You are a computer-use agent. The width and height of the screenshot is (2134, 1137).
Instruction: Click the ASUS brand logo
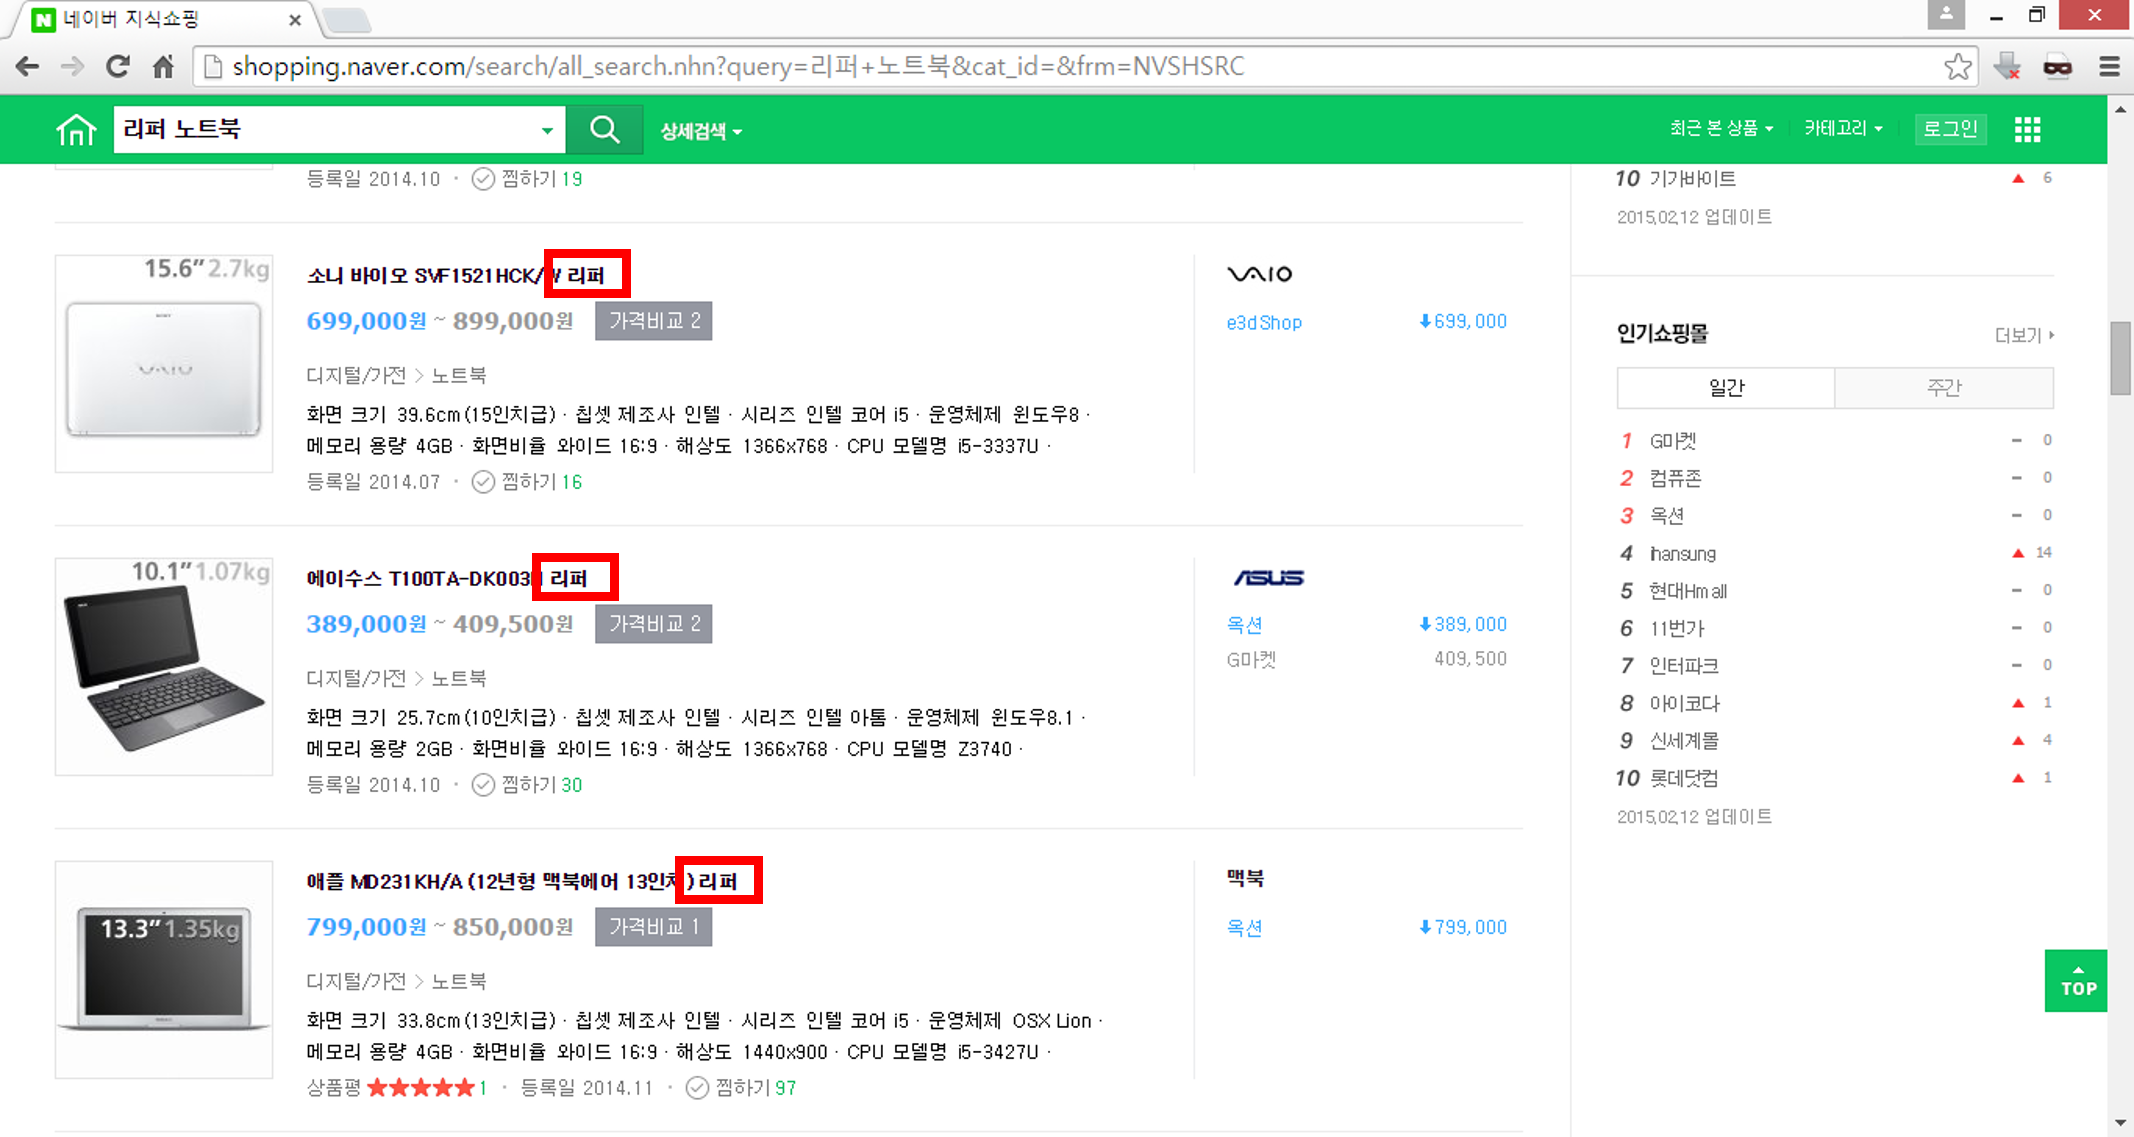(x=1268, y=578)
